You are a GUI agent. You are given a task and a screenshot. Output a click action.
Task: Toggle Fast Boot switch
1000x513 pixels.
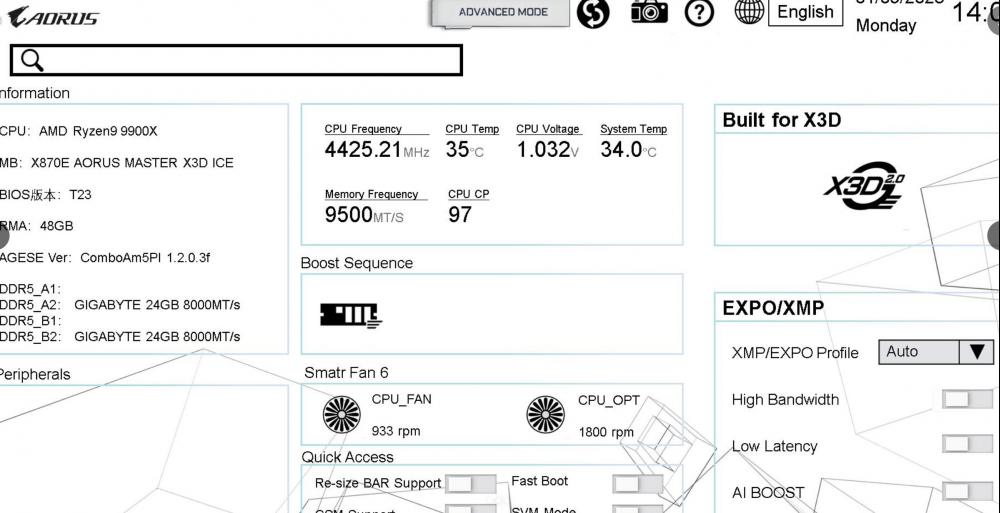(637, 484)
